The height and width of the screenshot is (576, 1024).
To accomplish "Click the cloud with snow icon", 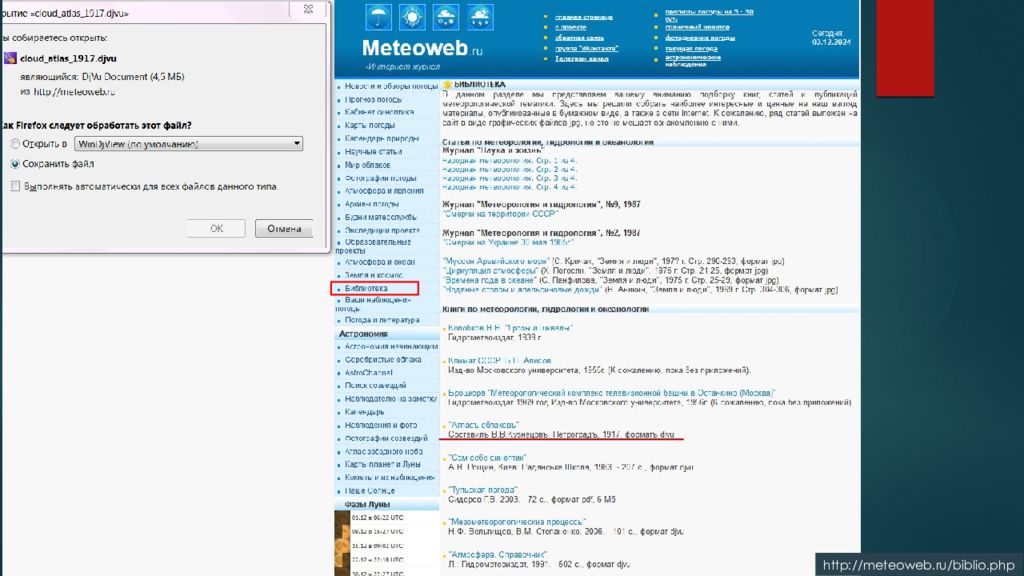I will 446,18.
